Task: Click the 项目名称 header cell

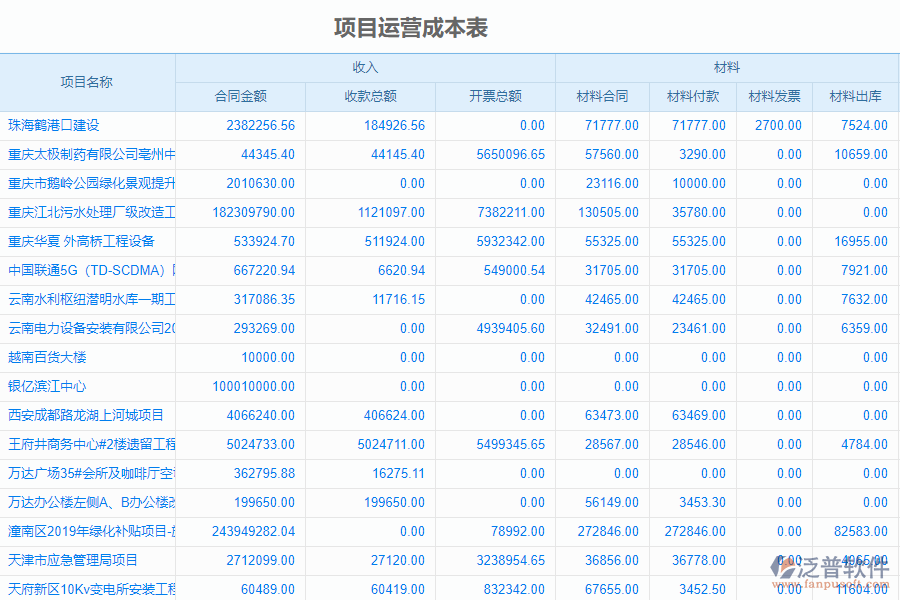Action: [90, 81]
